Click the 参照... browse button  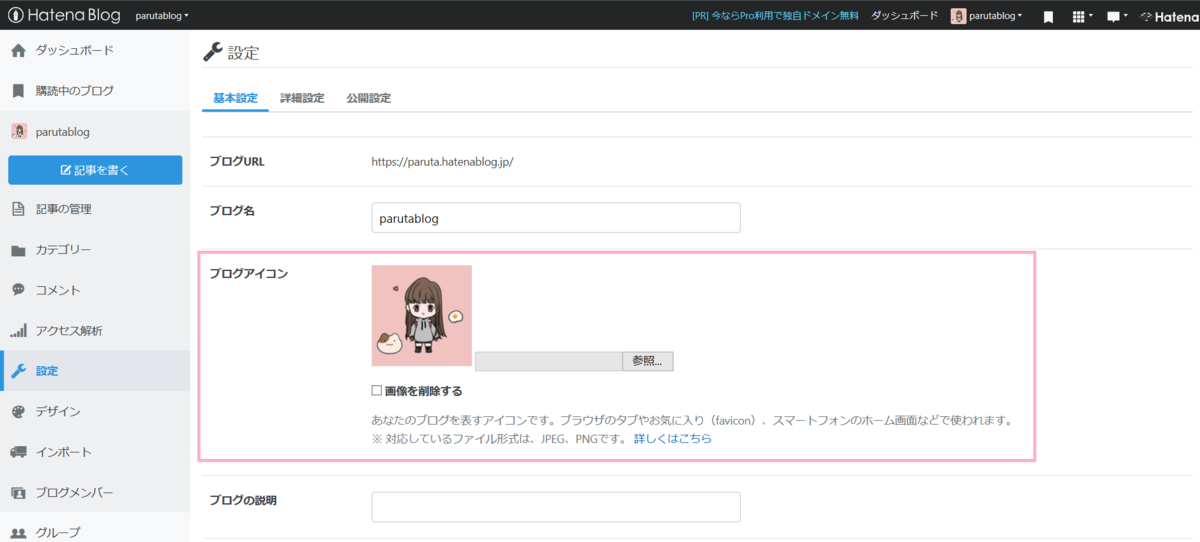click(647, 361)
